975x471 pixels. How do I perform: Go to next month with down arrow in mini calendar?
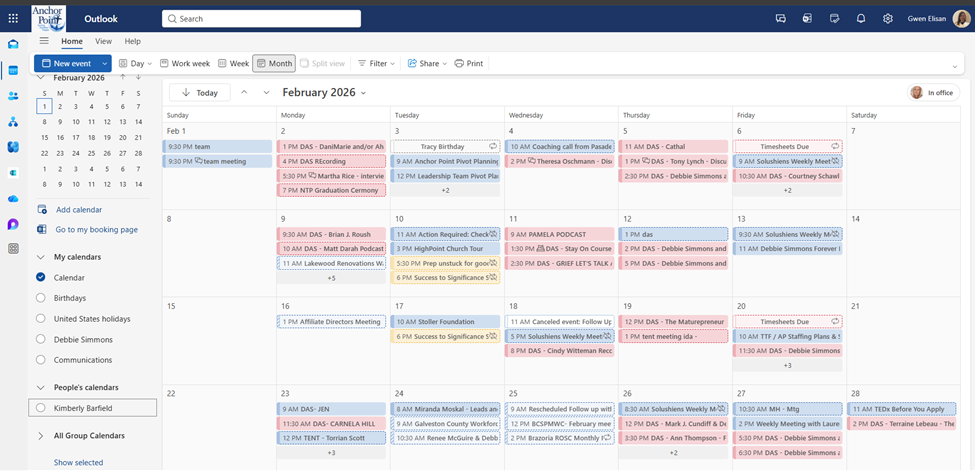138,78
